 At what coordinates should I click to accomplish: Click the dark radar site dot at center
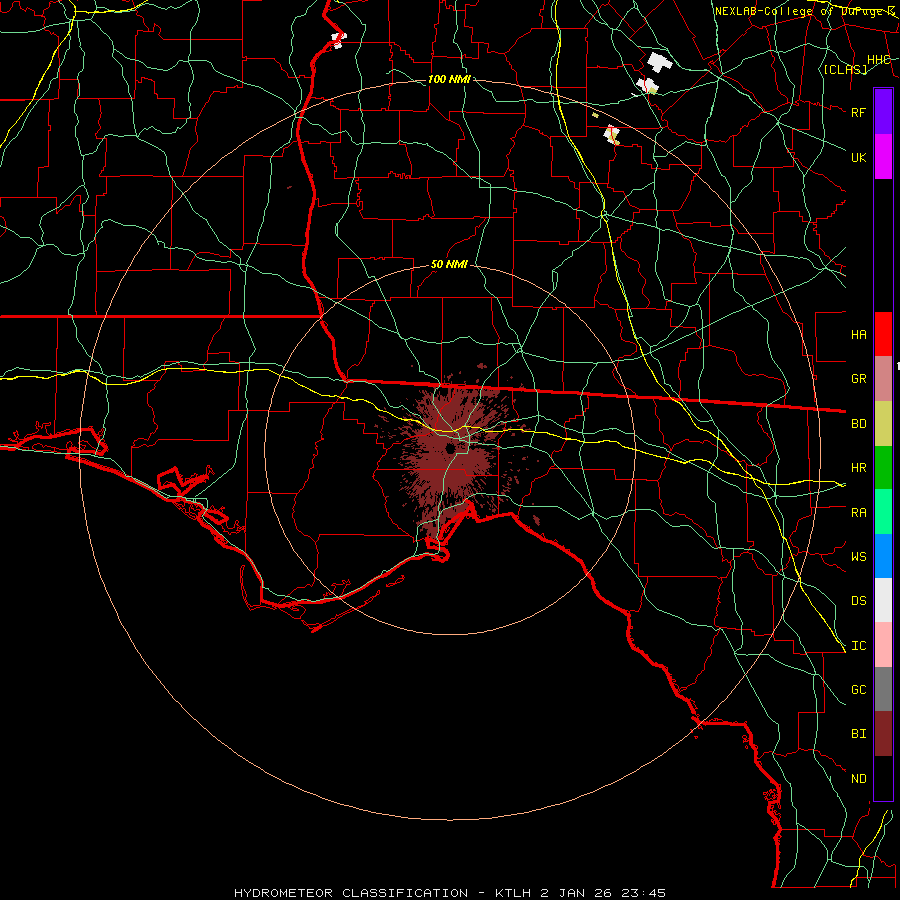pos(450,448)
